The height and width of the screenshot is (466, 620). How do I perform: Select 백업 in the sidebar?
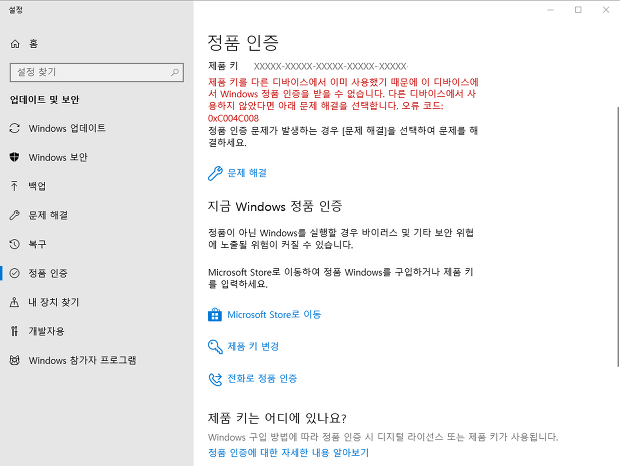click(96, 186)
